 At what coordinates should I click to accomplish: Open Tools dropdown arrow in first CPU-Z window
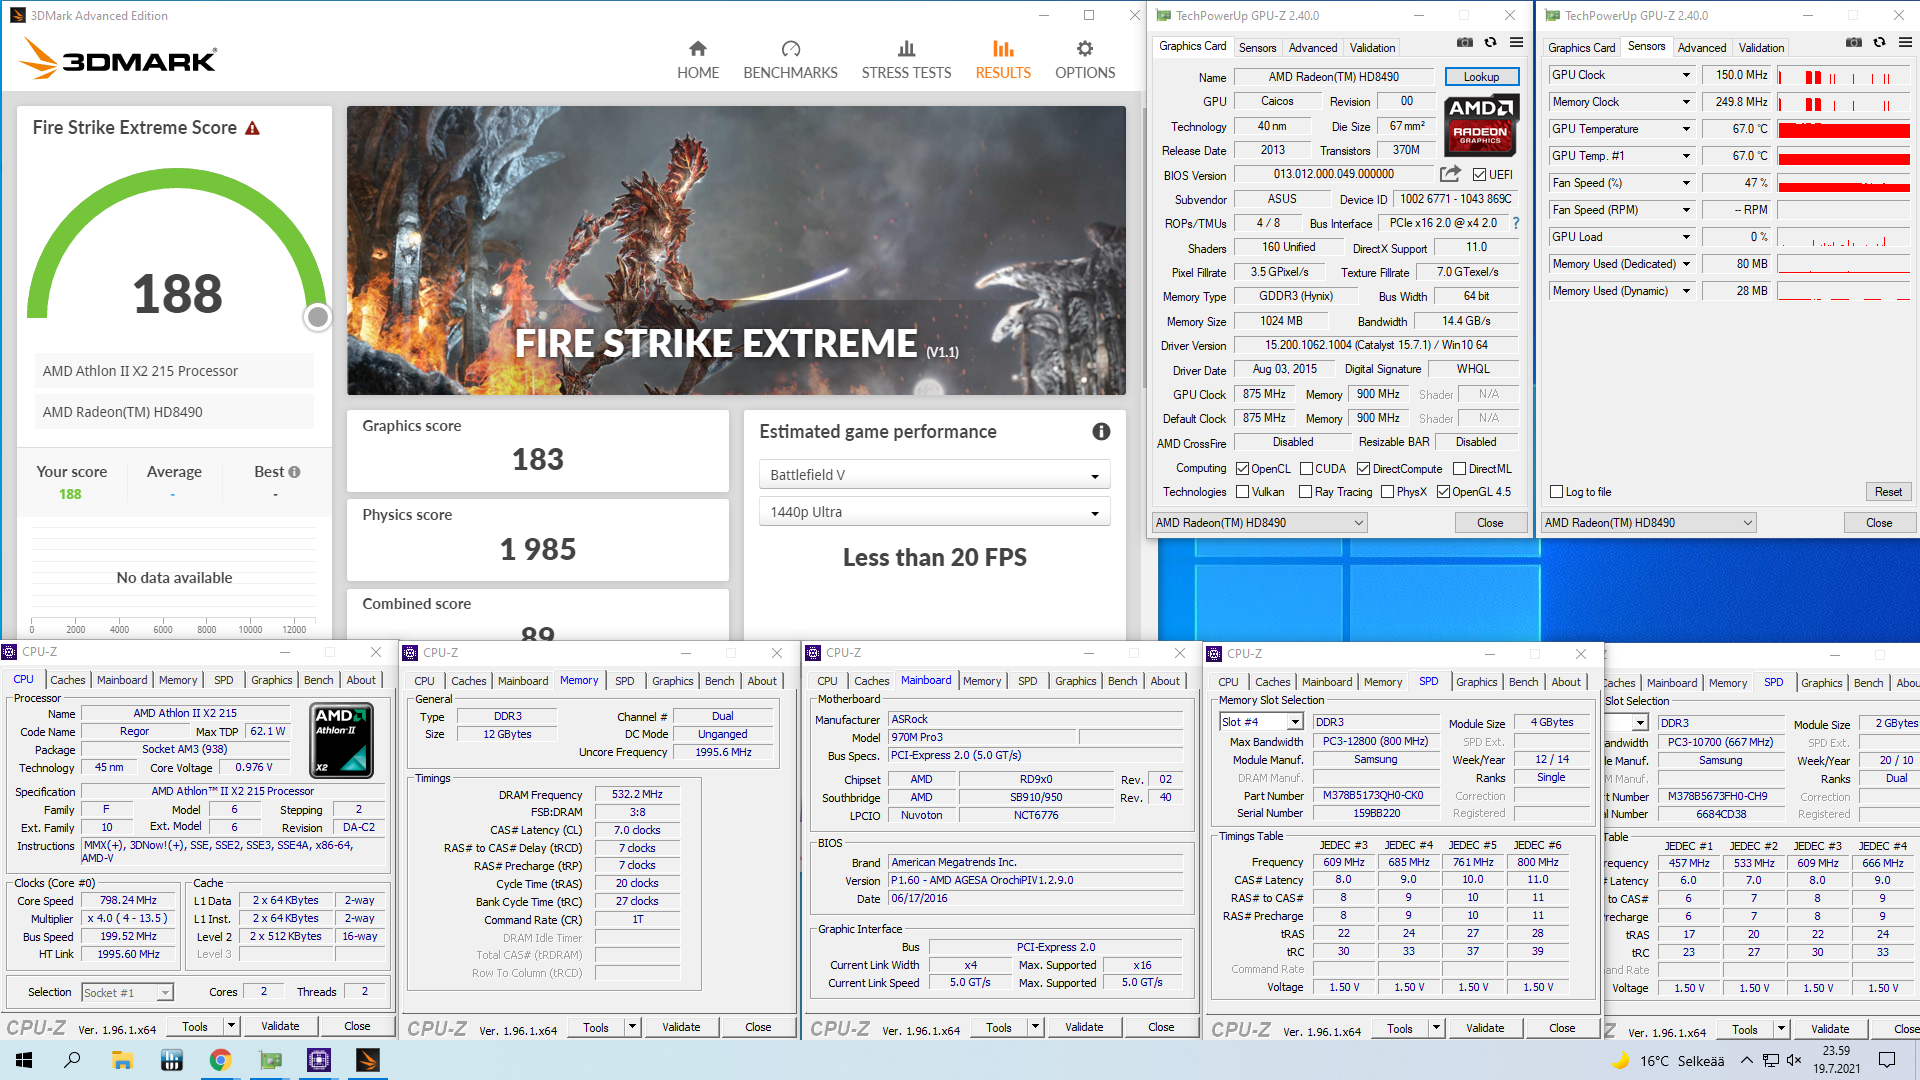point(231,1026)
